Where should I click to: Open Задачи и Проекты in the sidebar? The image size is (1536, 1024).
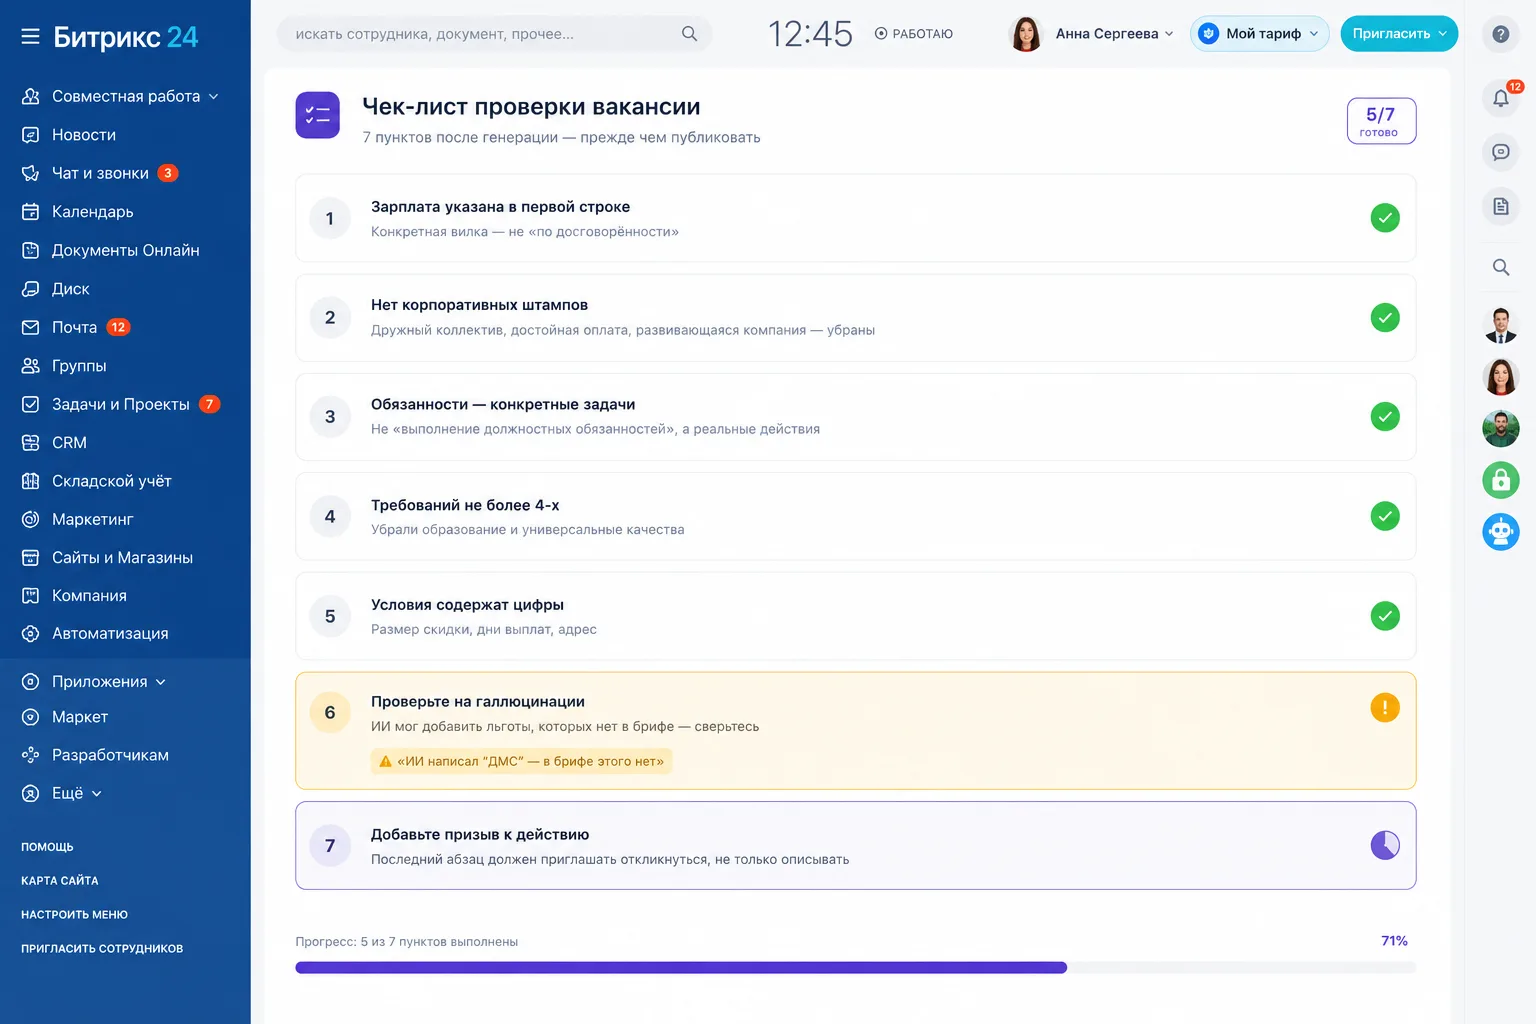121,404
